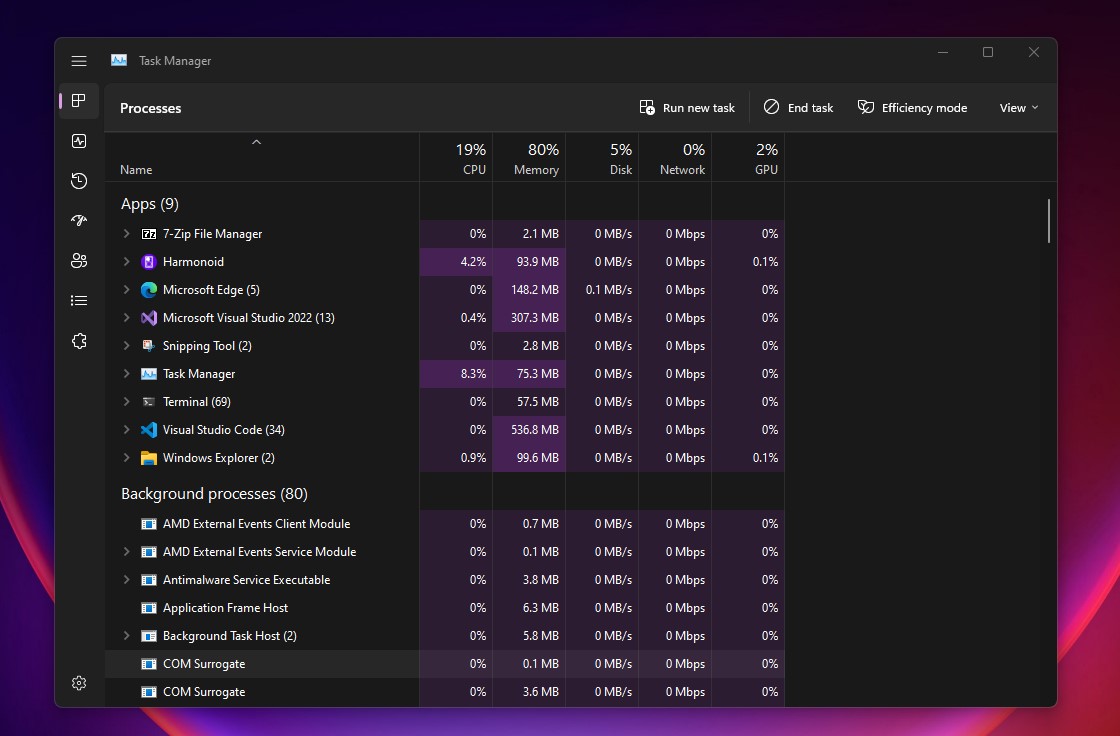Click the vertical scrollbar thumb

[1049, 221]
